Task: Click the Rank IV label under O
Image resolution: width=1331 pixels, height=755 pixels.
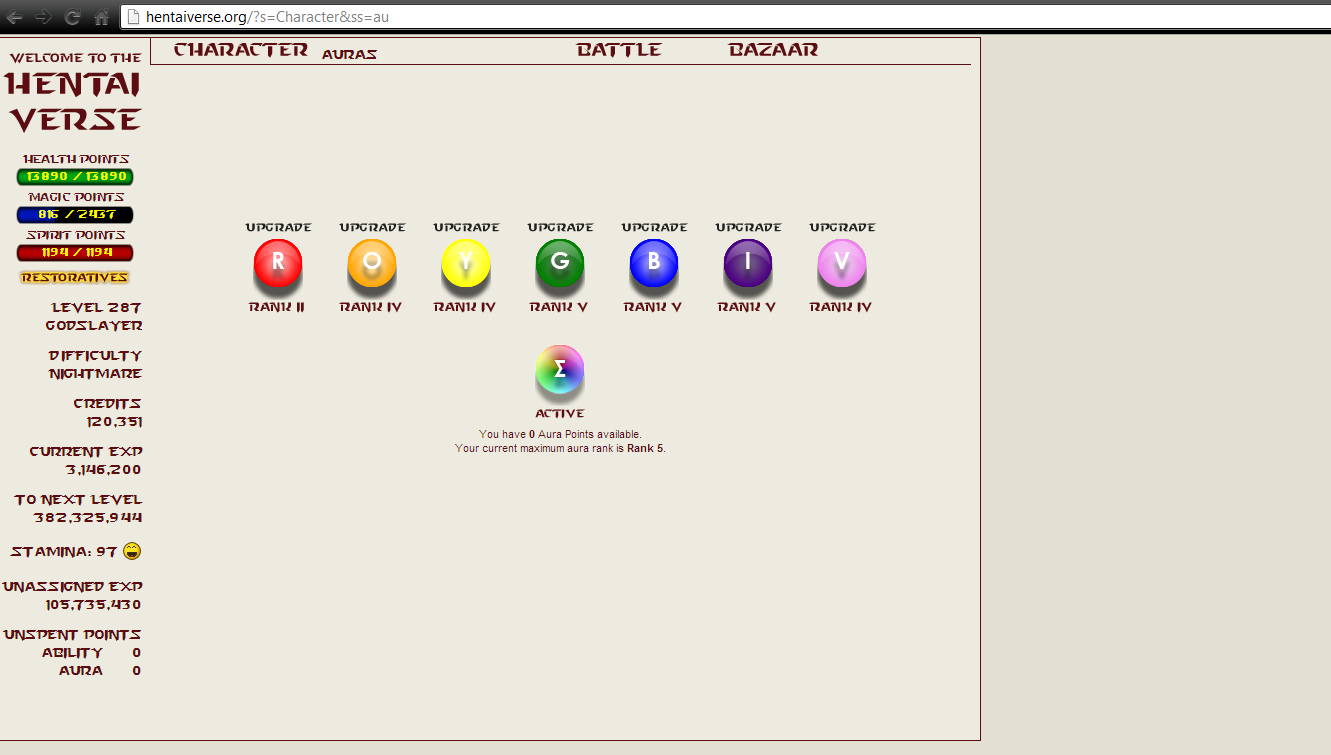Action: [371, 307]
